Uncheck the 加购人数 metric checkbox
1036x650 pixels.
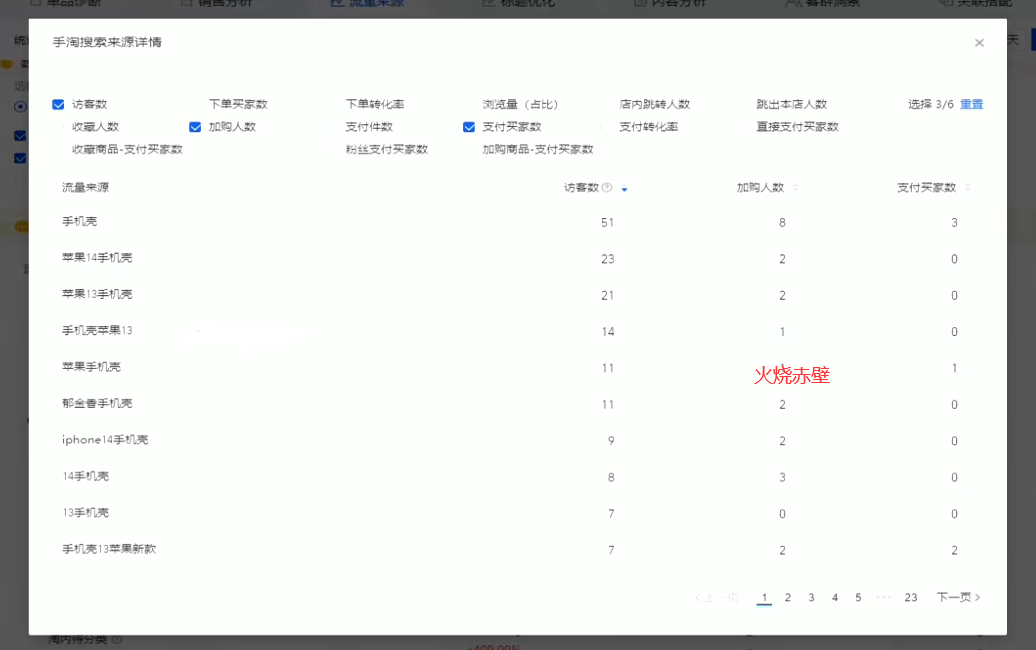point(195,127)
